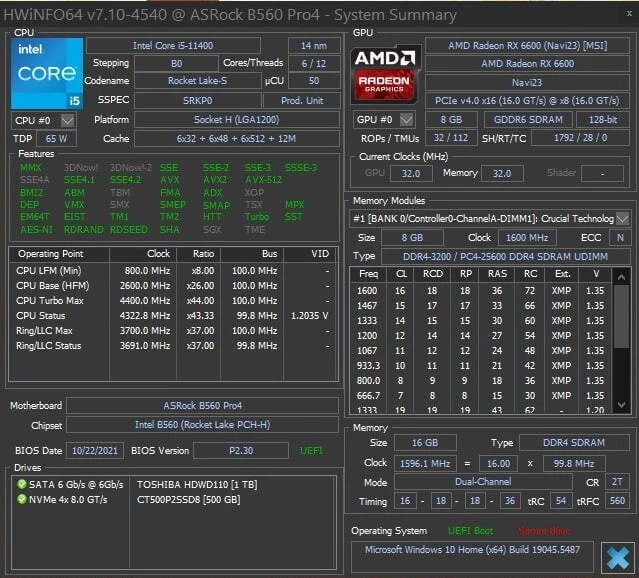639x578 pixels.
Task: Click the timings table scroll-up arrow
Action: (x=621, y=277)
